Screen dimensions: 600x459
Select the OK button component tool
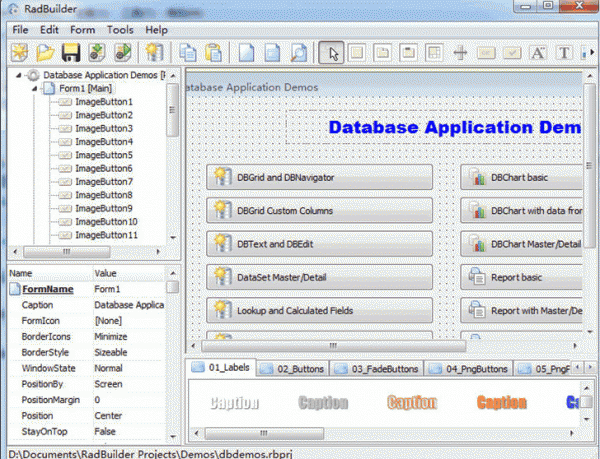[x=486, y=53]
